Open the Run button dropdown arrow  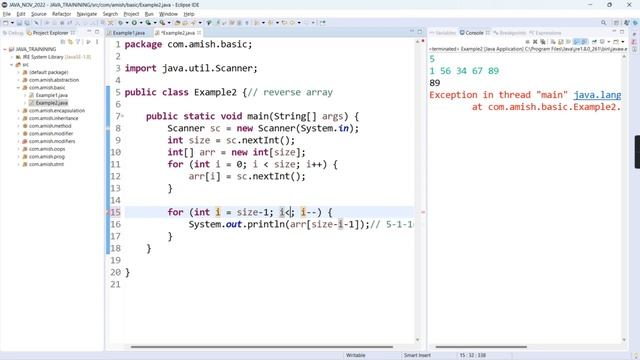[x=141, y=23]
